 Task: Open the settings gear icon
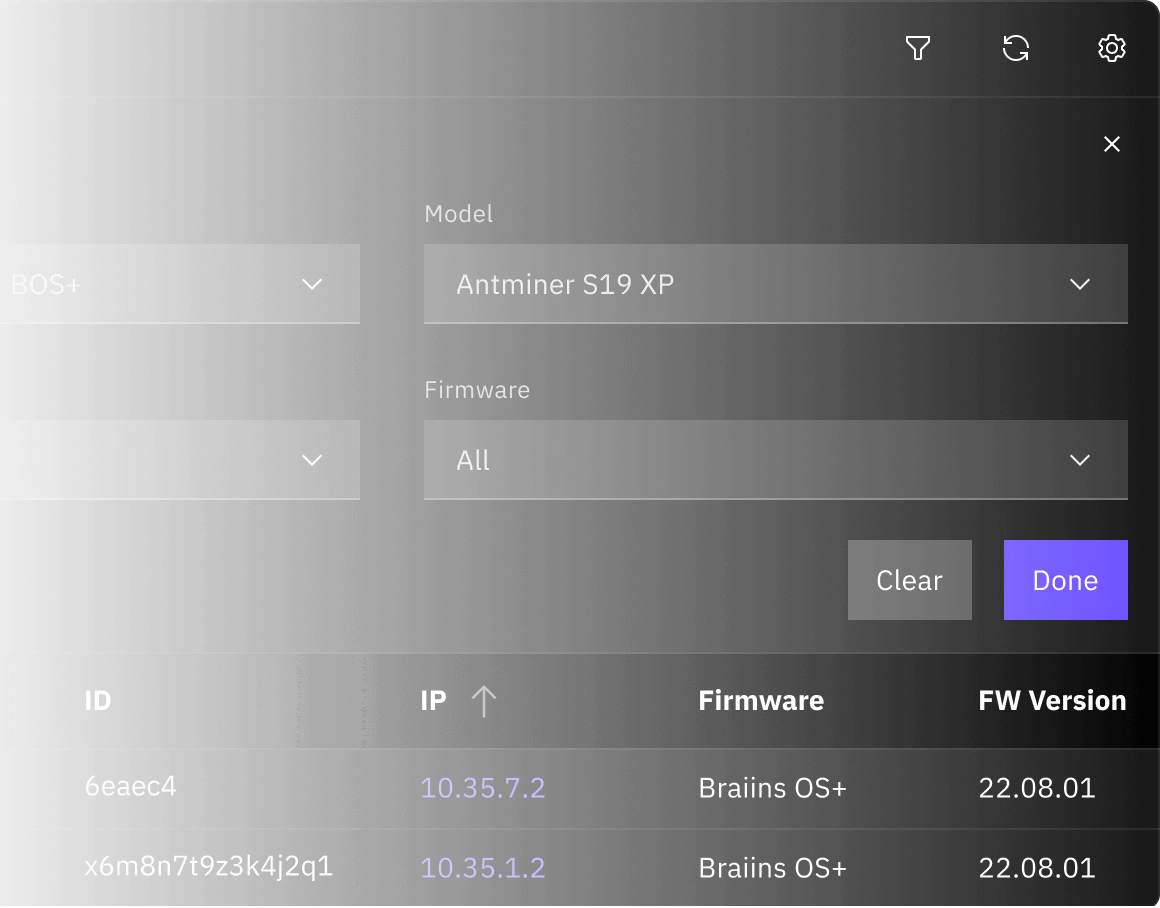pos(1112,48)
